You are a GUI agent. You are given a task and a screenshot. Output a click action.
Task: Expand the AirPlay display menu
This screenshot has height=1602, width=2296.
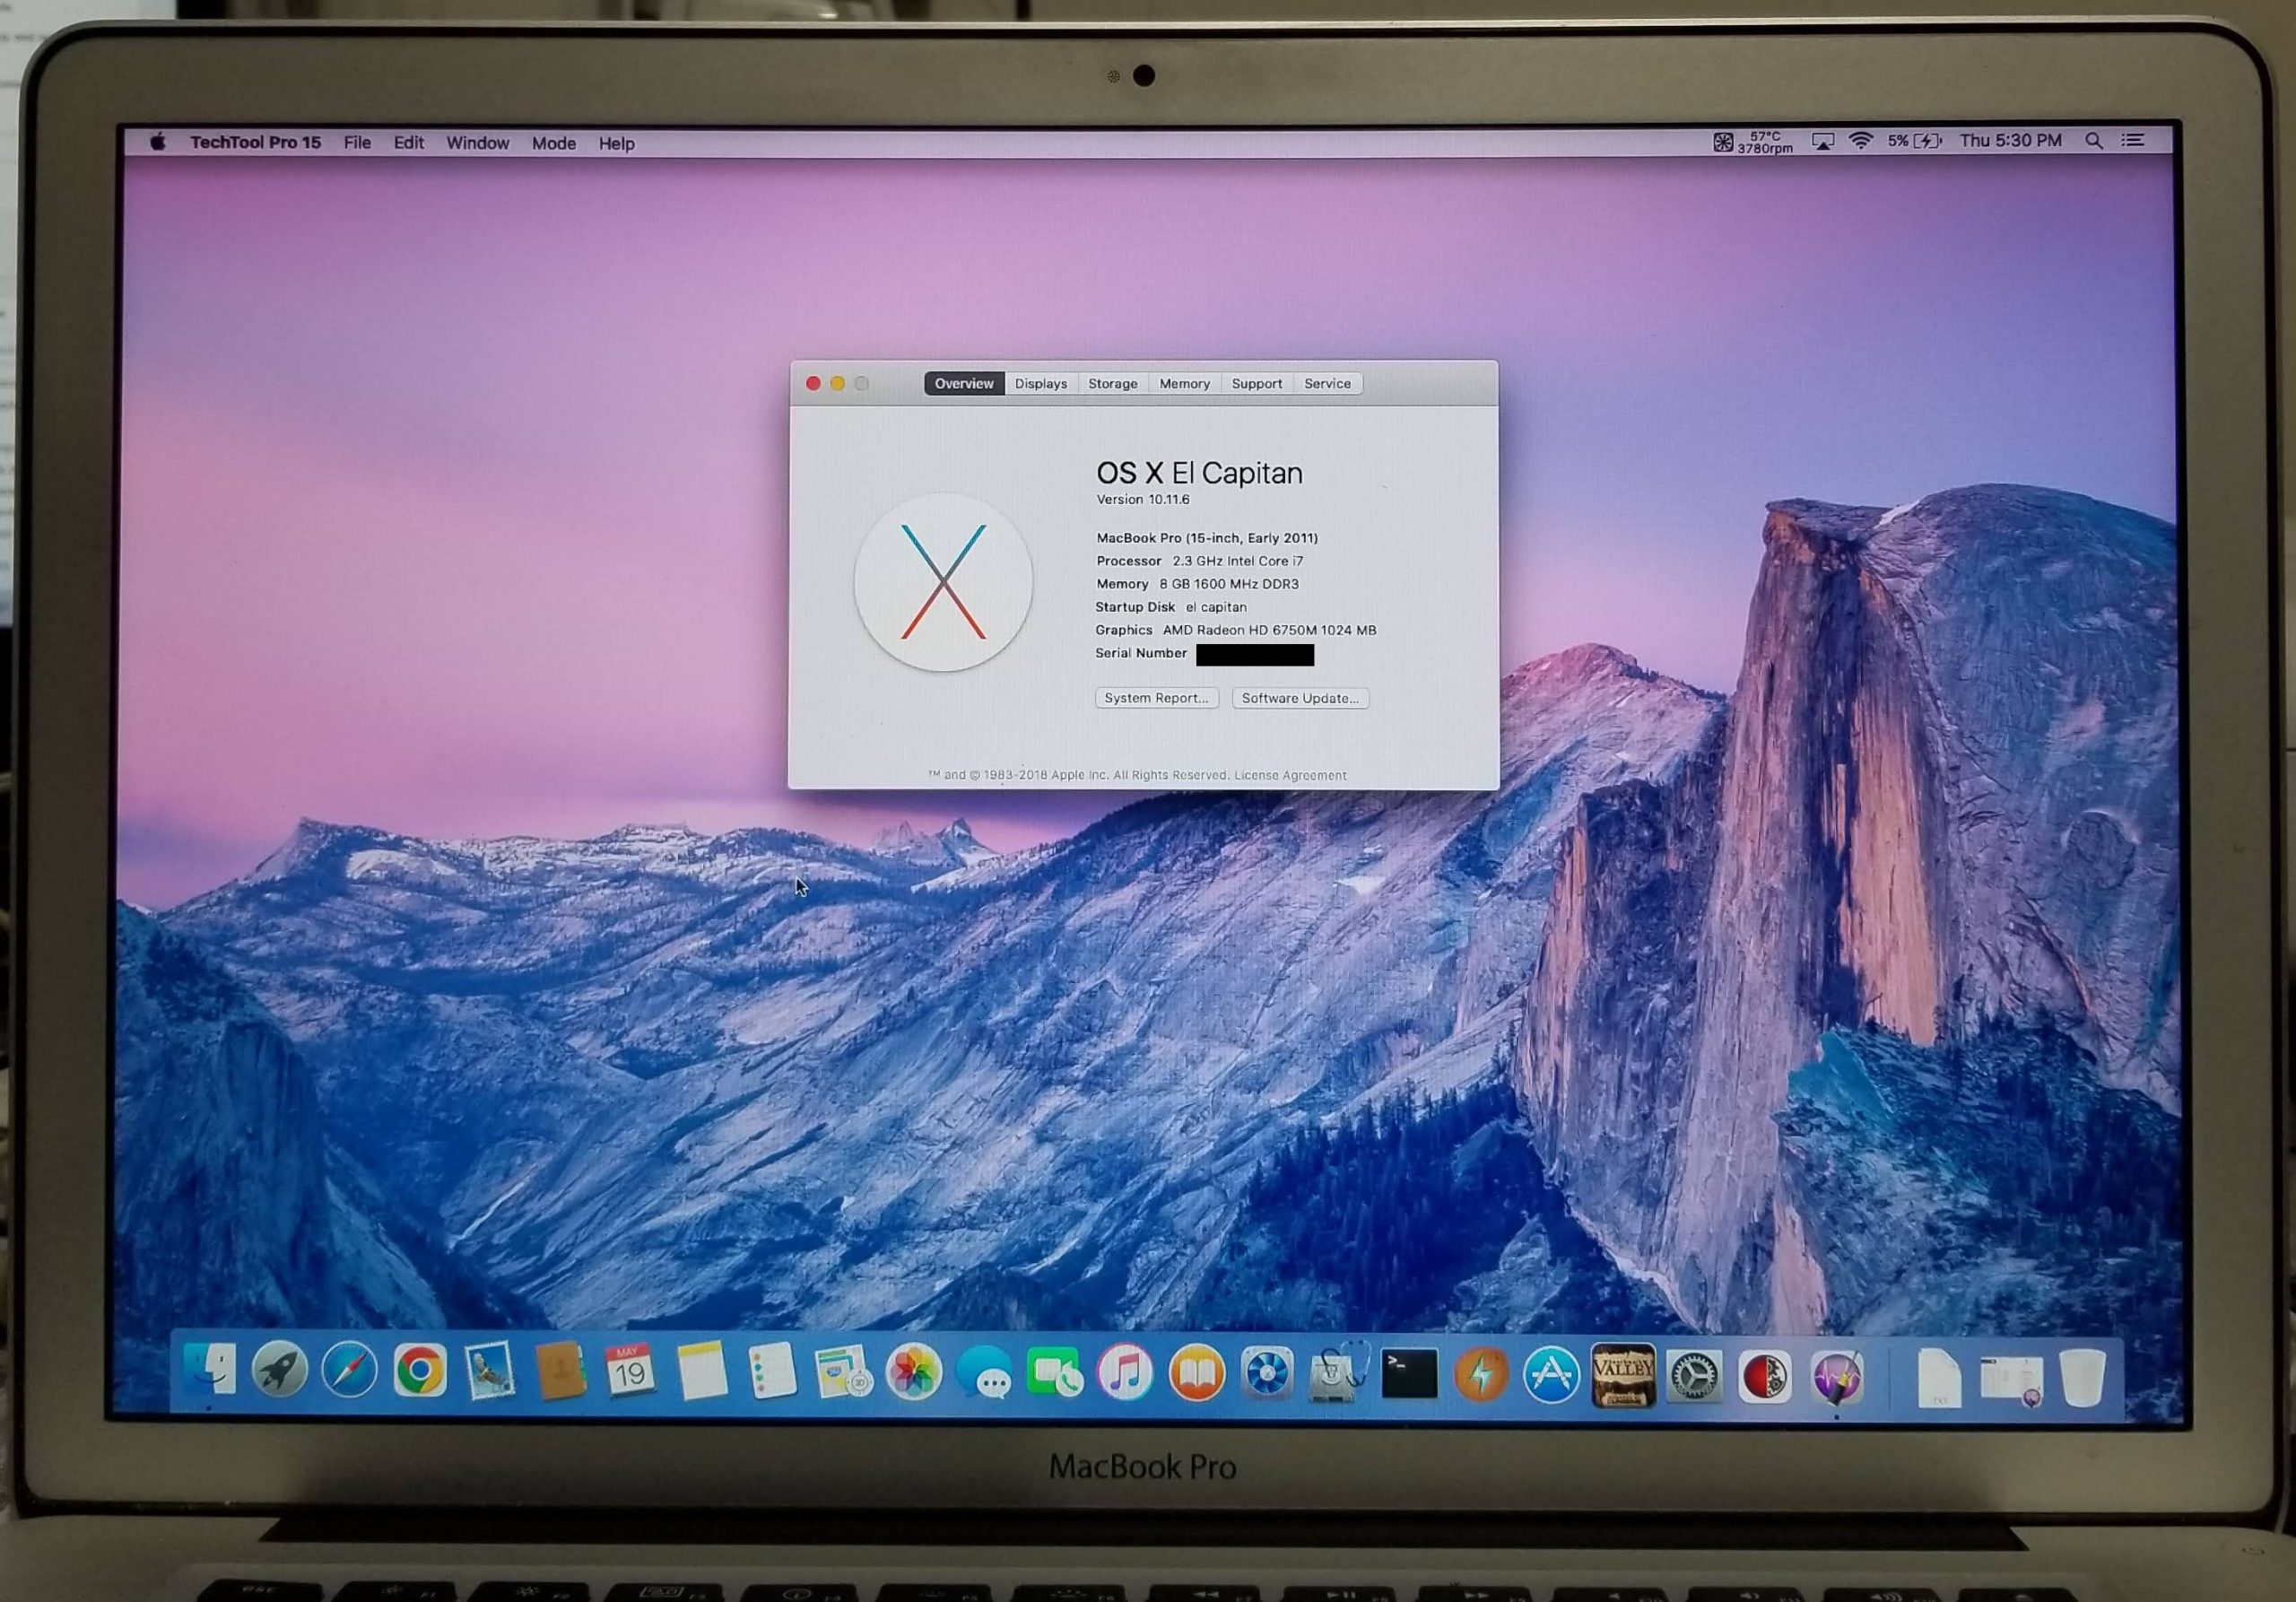pyautogui.click(x=1822, y=141)
